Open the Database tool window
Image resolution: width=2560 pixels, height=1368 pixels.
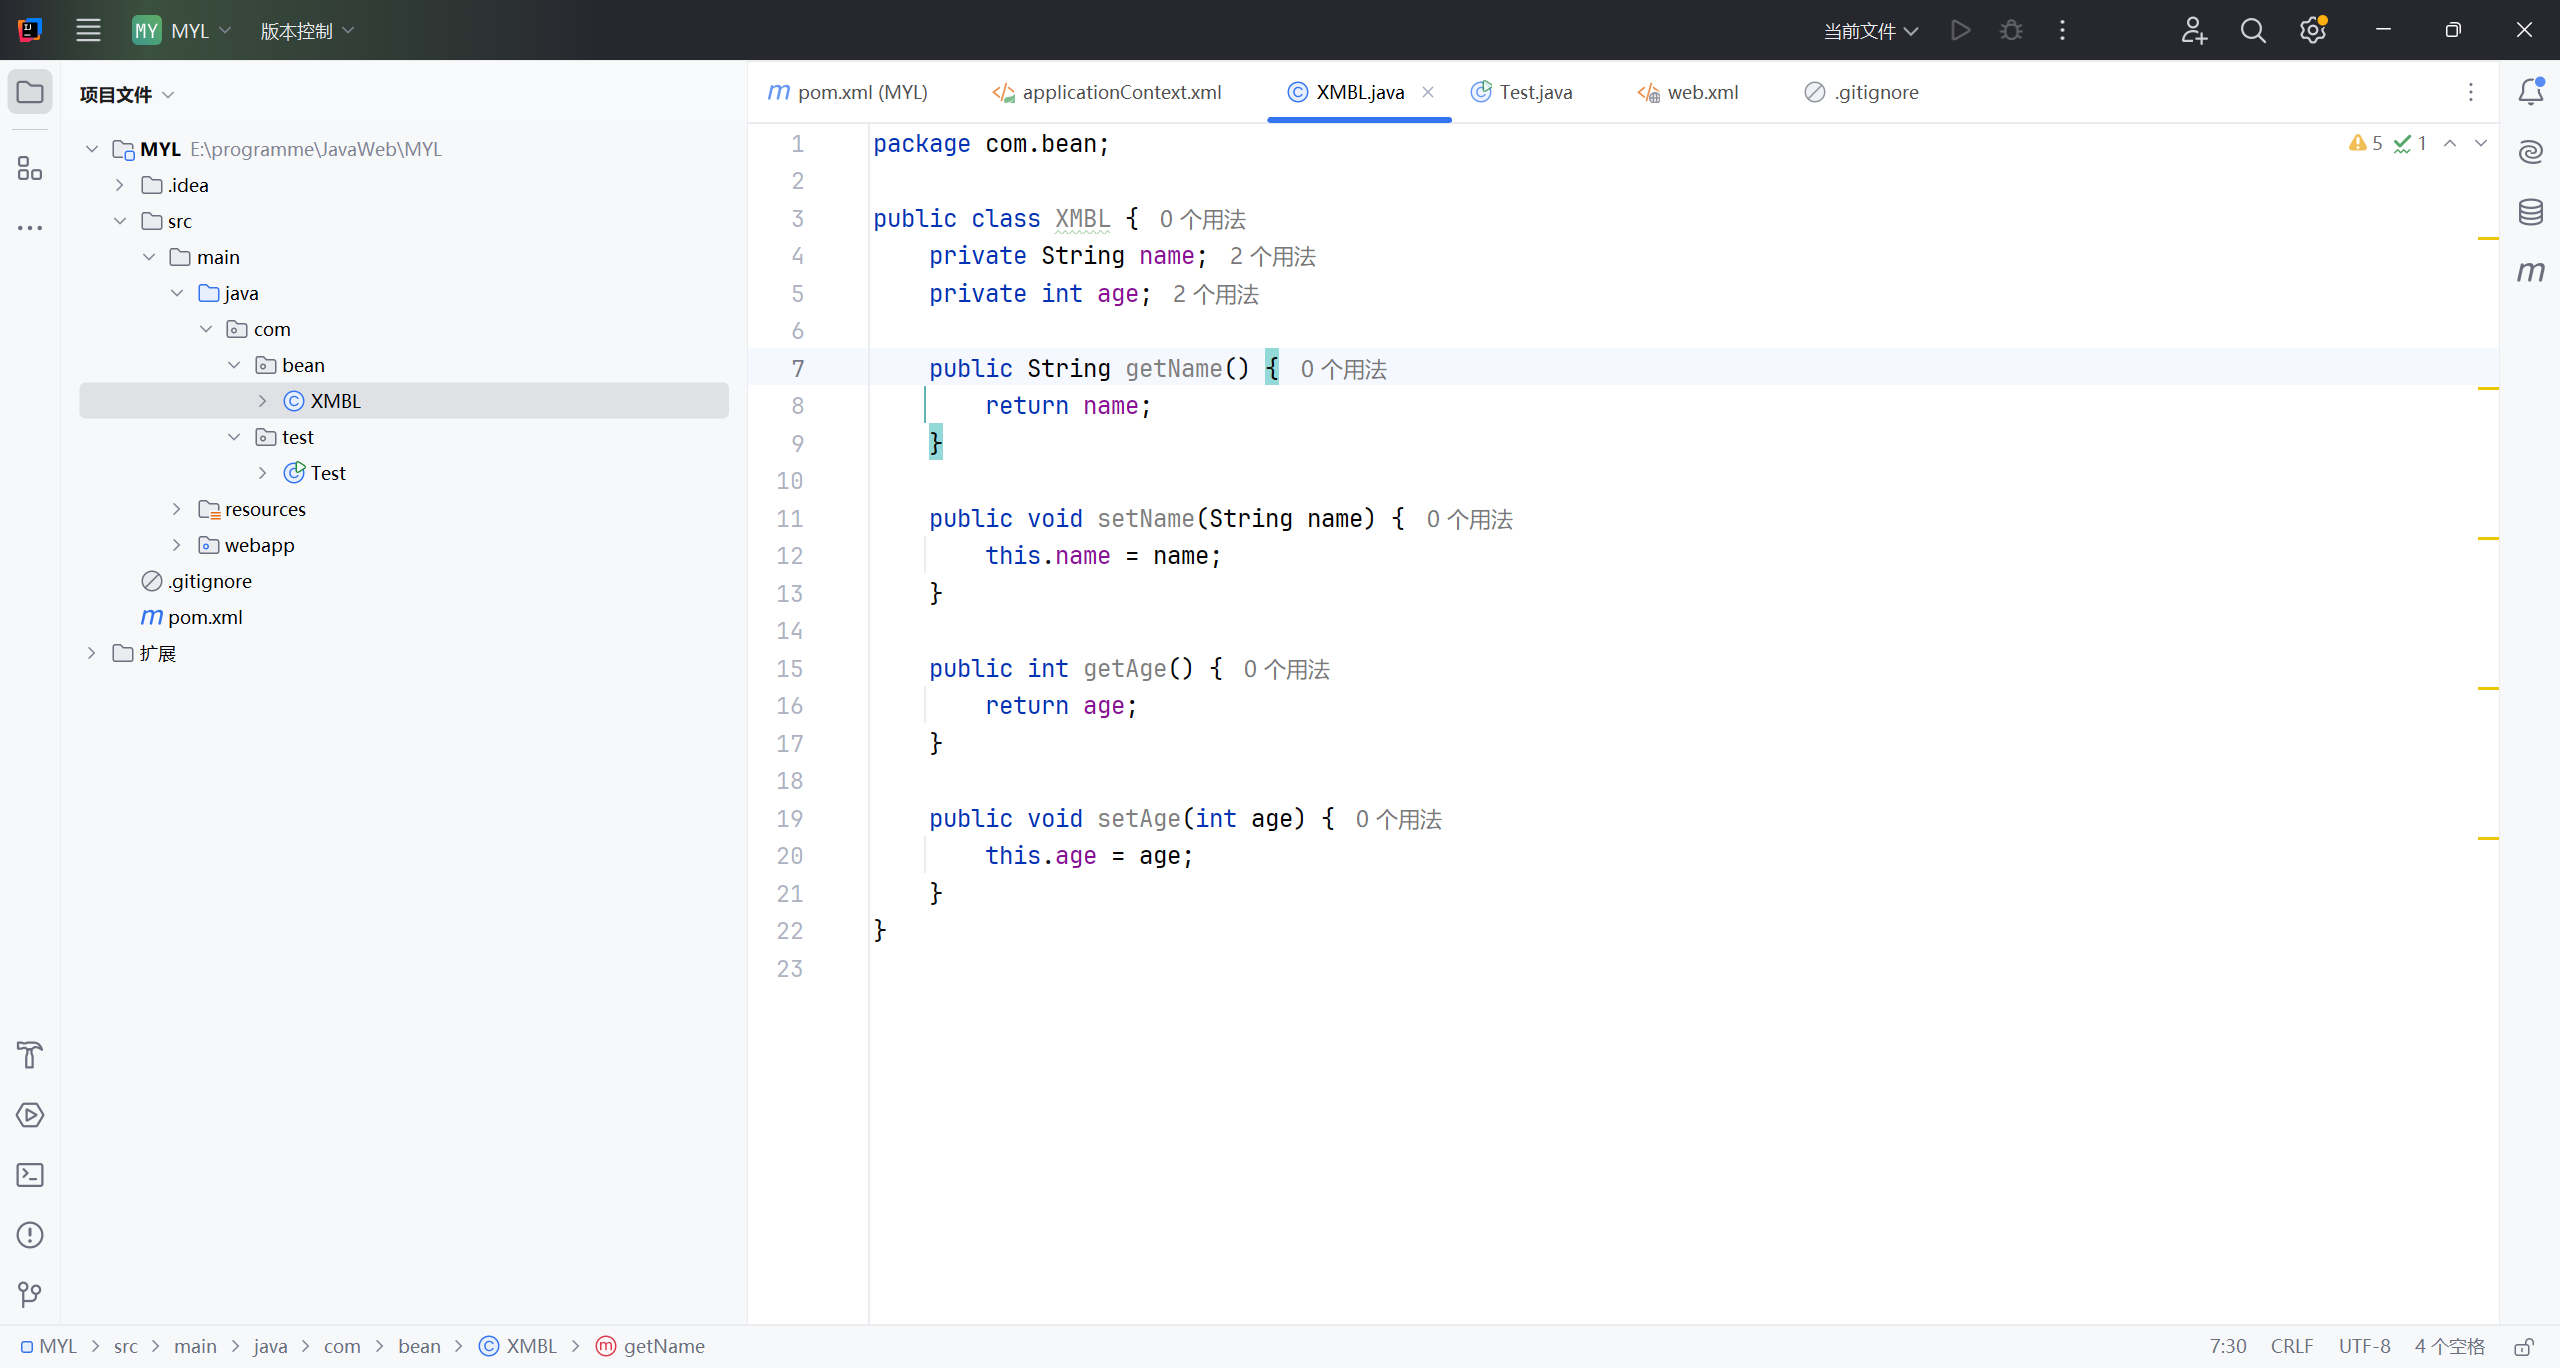point(2530,212)
